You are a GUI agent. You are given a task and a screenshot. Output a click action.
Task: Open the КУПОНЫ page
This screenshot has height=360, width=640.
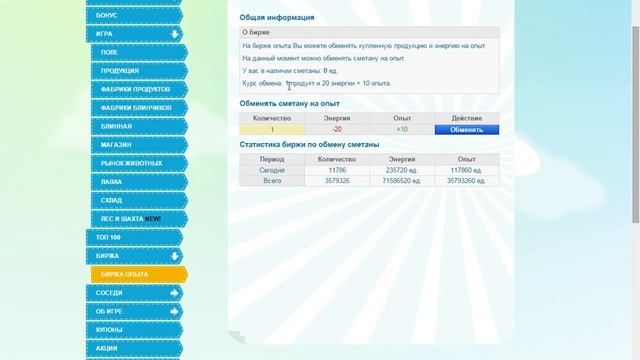[134, 330]
